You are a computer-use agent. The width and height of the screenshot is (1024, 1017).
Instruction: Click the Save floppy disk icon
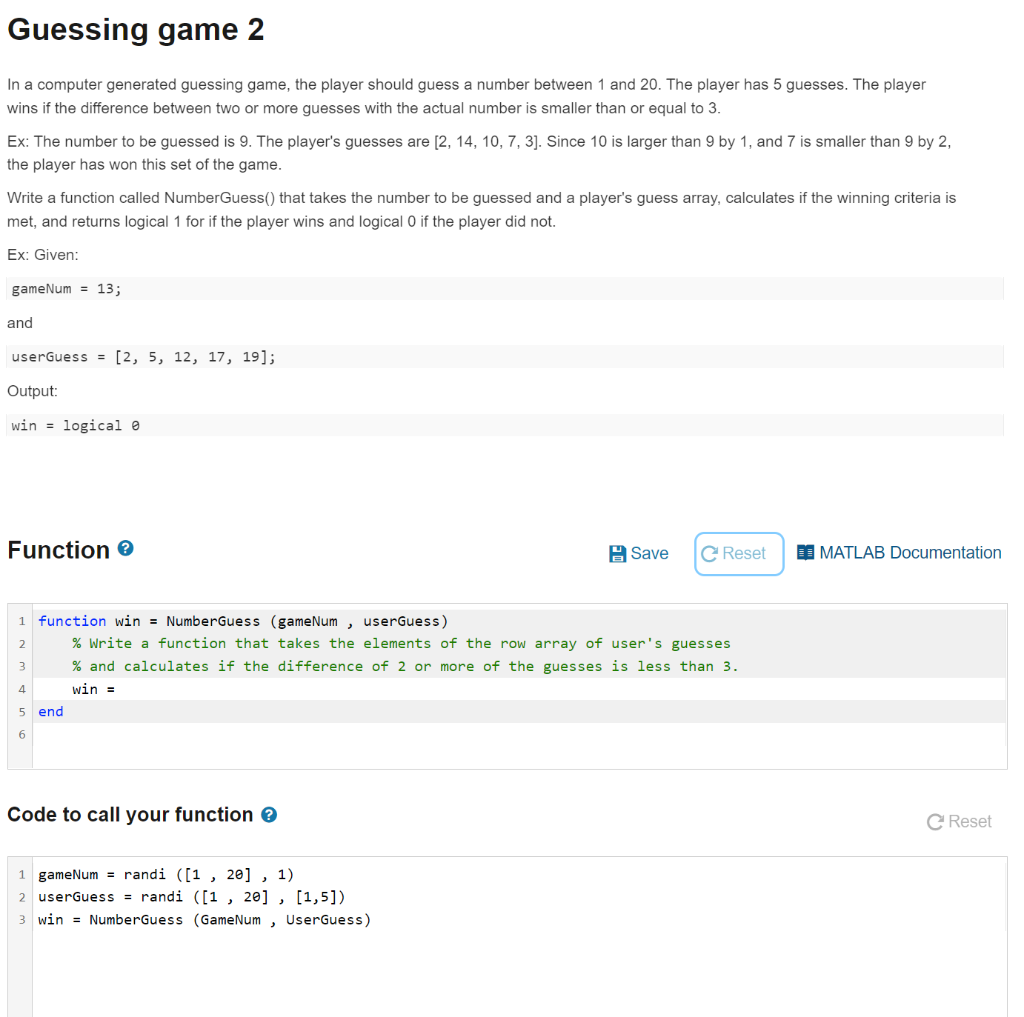point(620,553)
